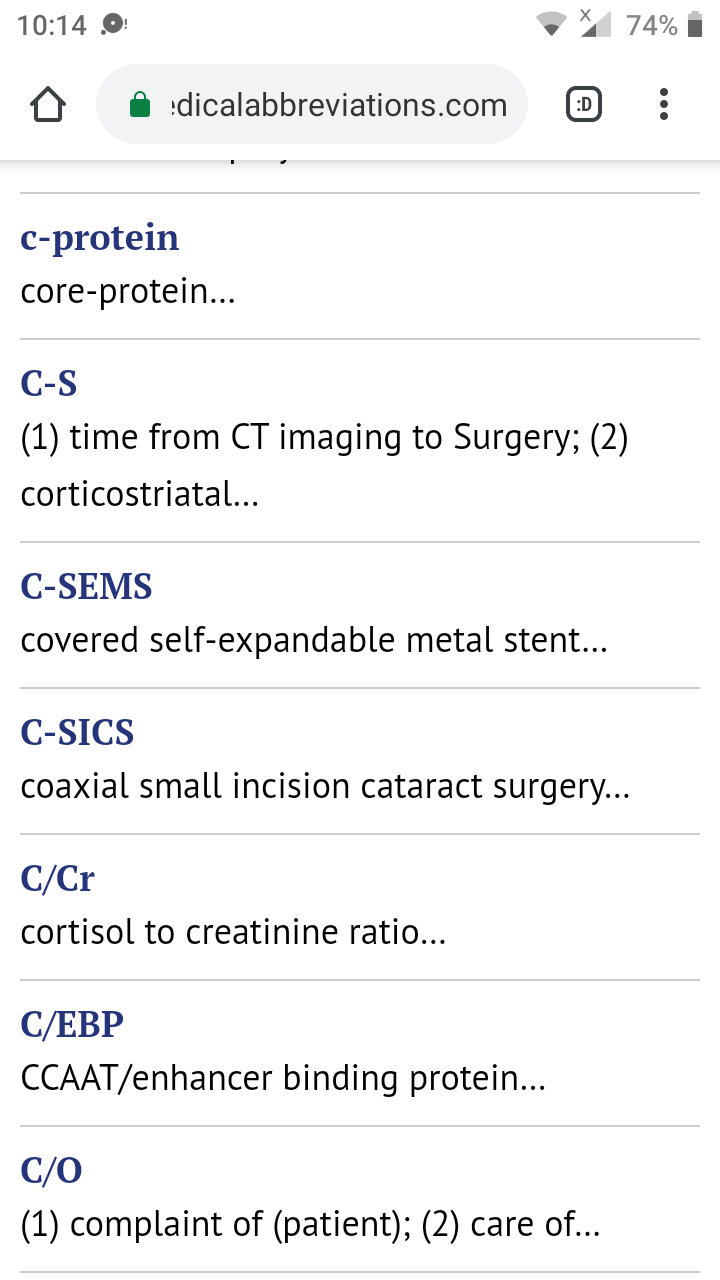
Task: Open the tab switcher button
Action: click(584, 104)
